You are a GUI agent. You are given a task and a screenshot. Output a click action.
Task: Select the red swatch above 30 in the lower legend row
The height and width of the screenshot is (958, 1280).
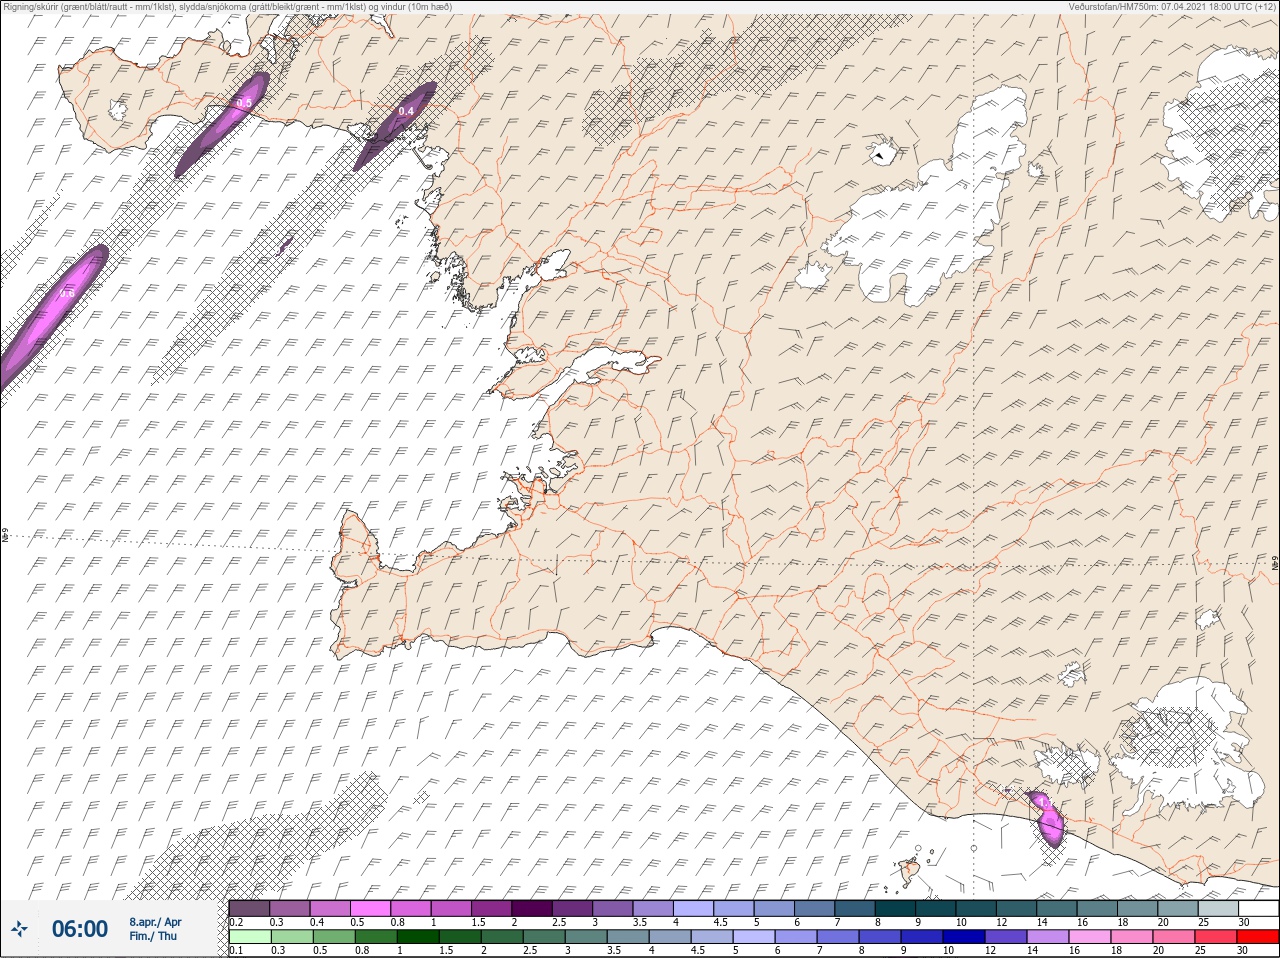1257,937
